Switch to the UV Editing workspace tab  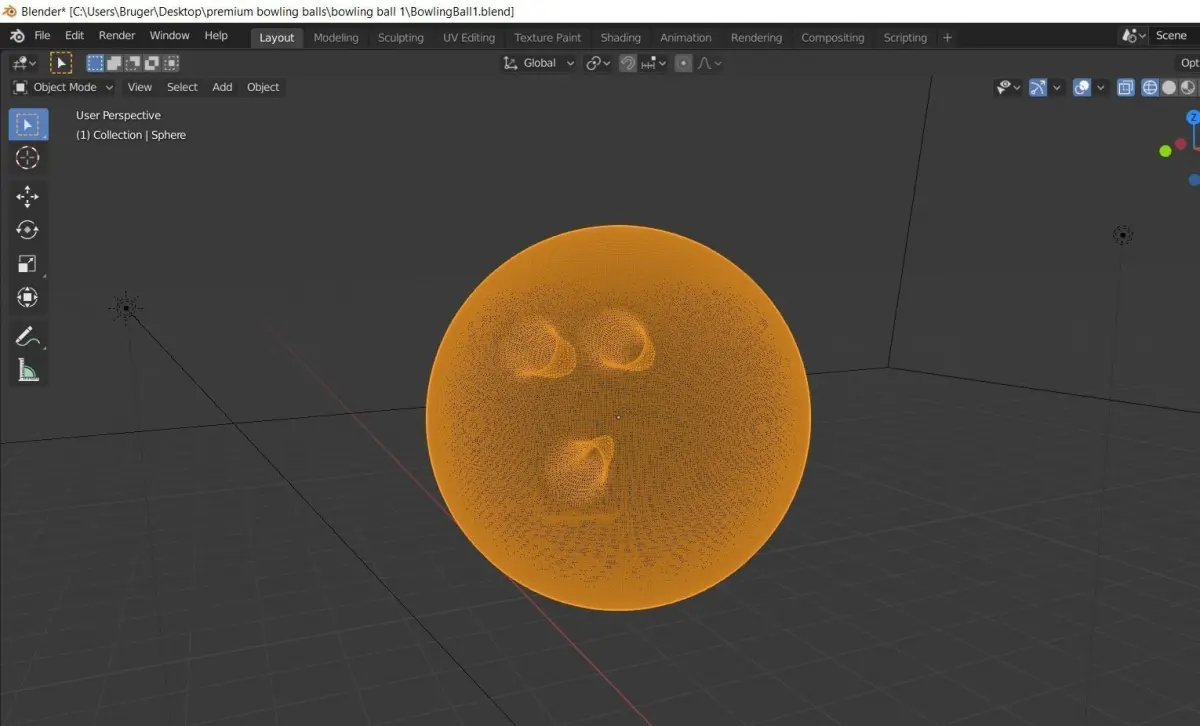pos(469,37)
